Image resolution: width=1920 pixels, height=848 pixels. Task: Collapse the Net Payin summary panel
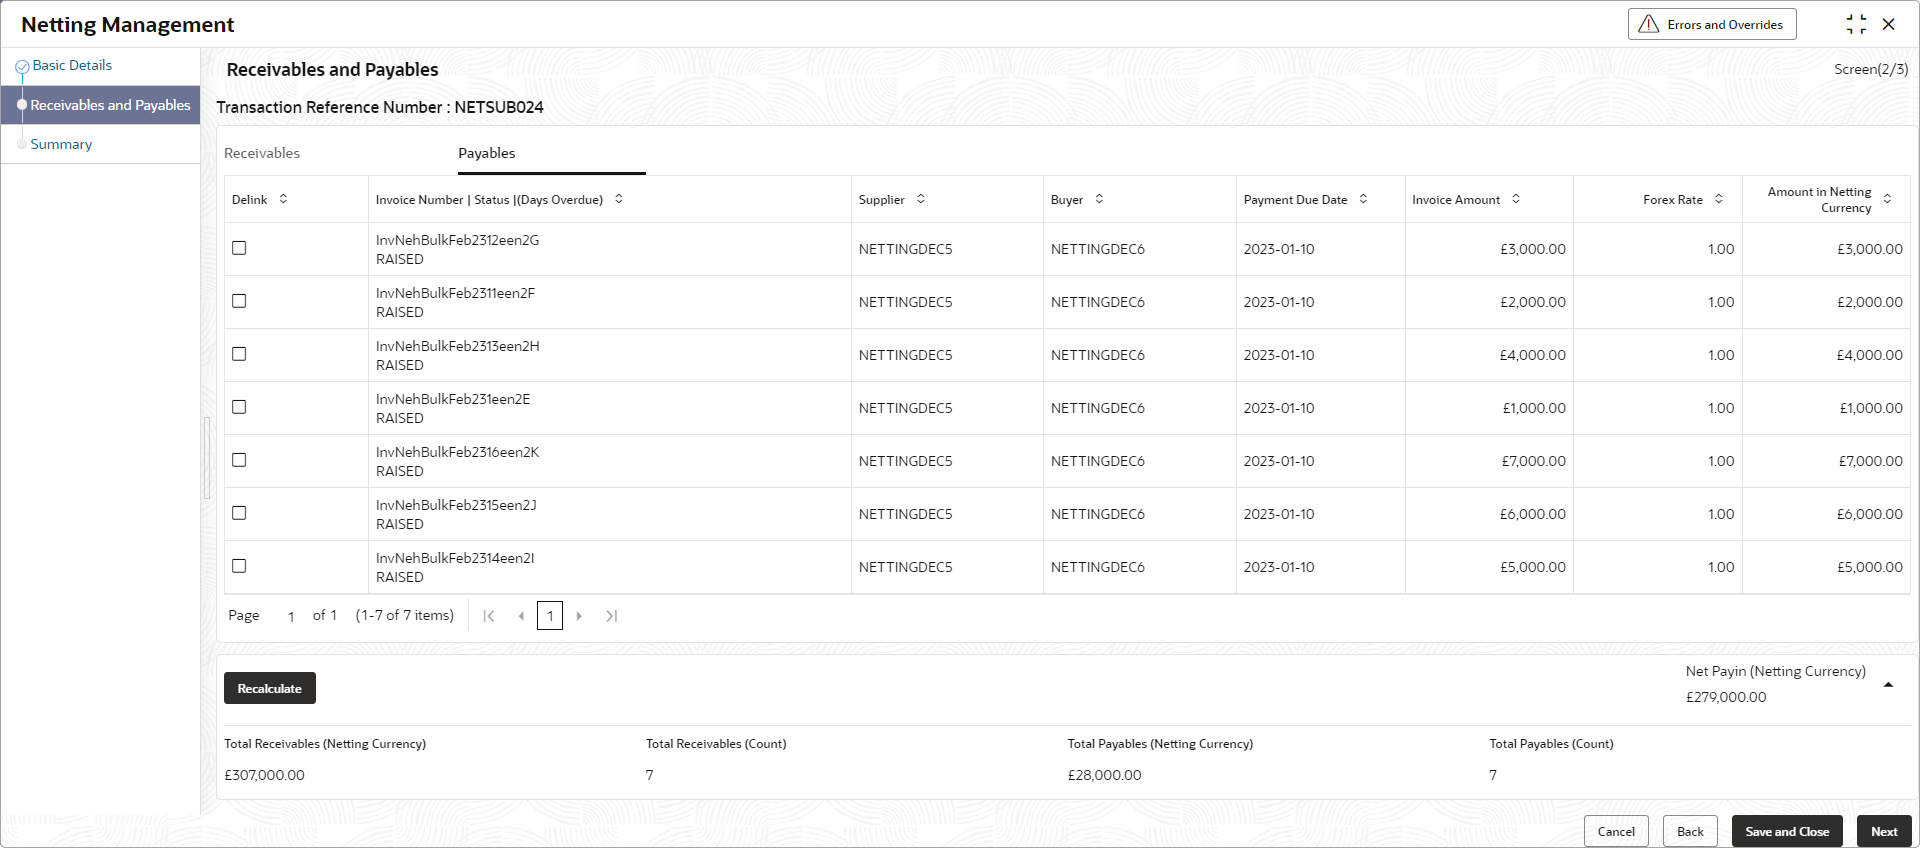[x=1888, y=685]
